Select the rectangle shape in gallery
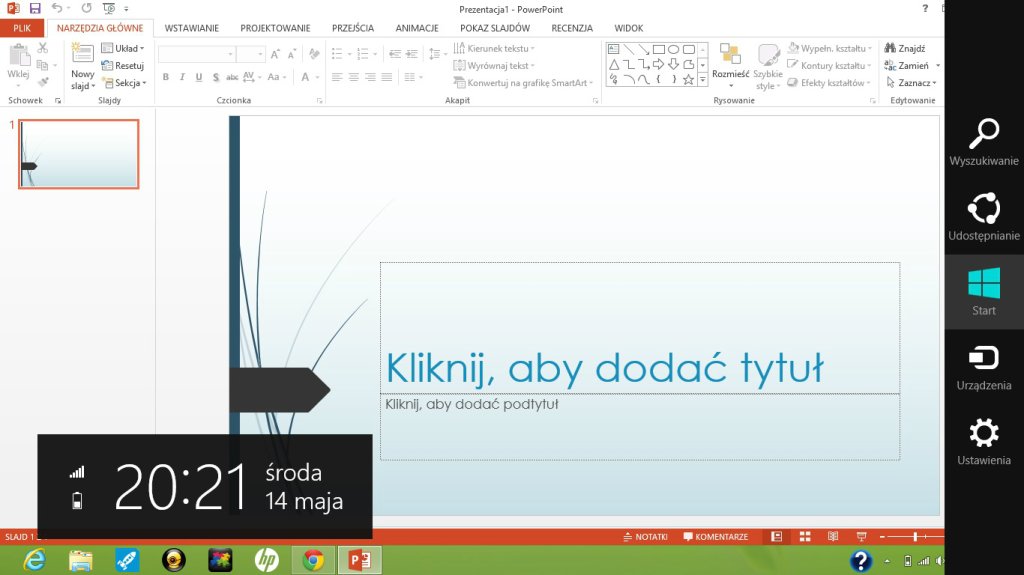The image size is (1024, 575). coord(659,49)
